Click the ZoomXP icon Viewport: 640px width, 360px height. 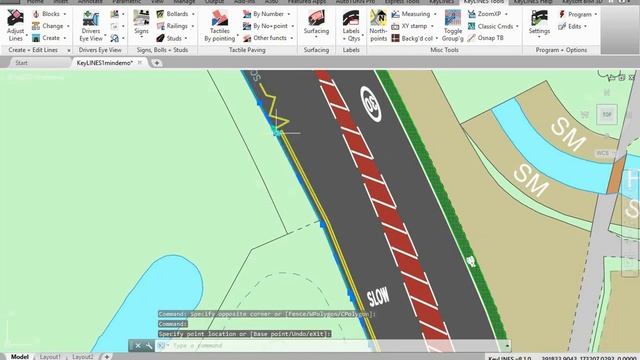click(x=471, y=14)
